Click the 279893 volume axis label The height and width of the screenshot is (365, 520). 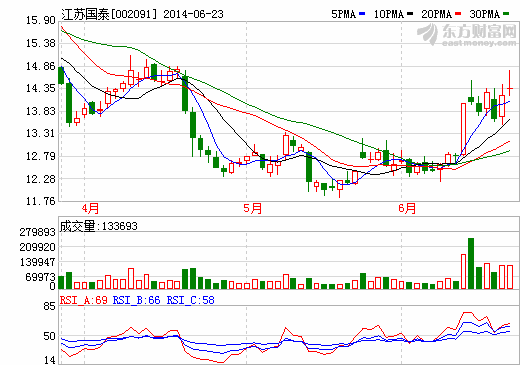click(x=38, y=232)
